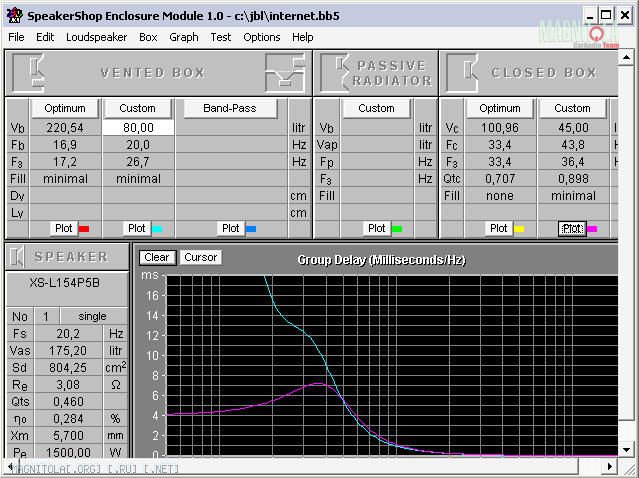639x478 pixels.
Task: Click the green plot color swatch
Action: click(397, 229)
